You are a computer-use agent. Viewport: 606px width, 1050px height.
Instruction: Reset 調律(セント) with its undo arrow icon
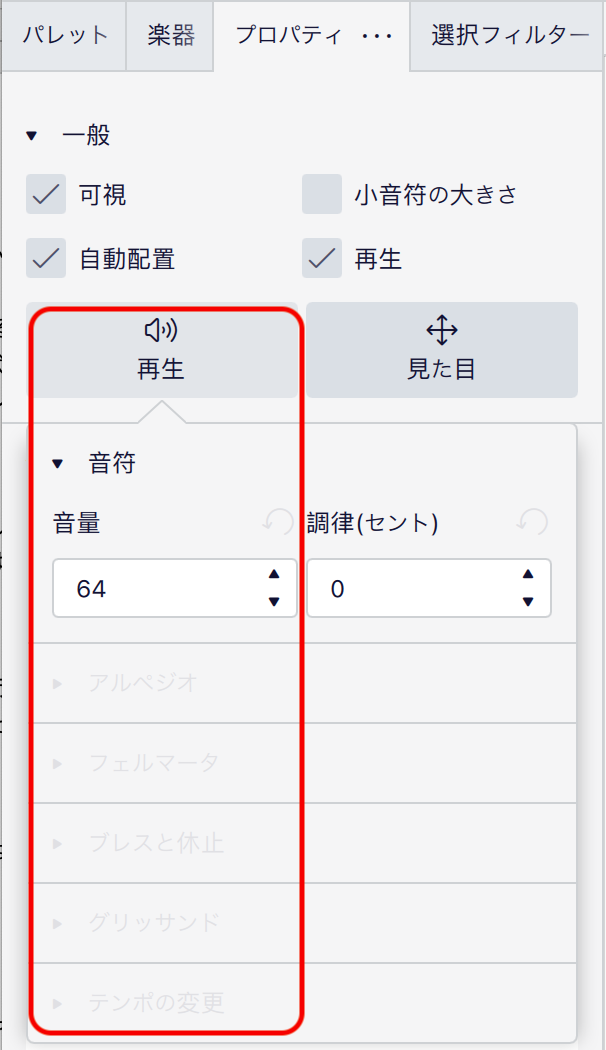(x=532, y=522)
